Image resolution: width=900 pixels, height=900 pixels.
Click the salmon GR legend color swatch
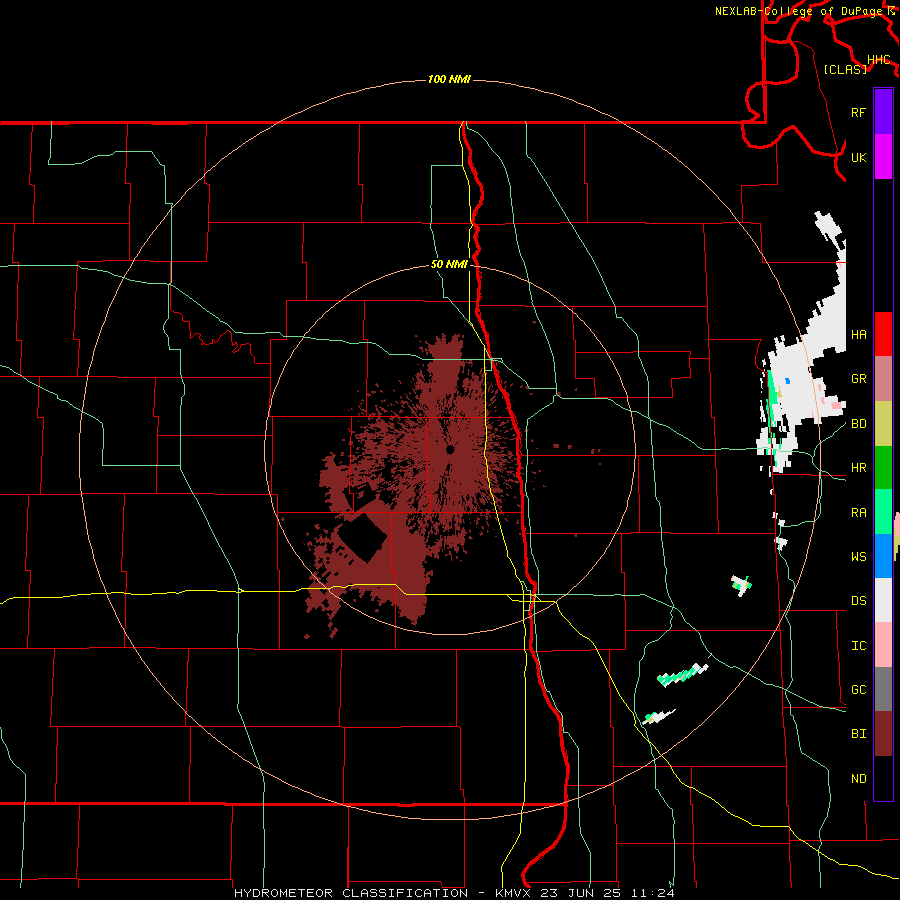pyautogui.click(x=883, y=379)
